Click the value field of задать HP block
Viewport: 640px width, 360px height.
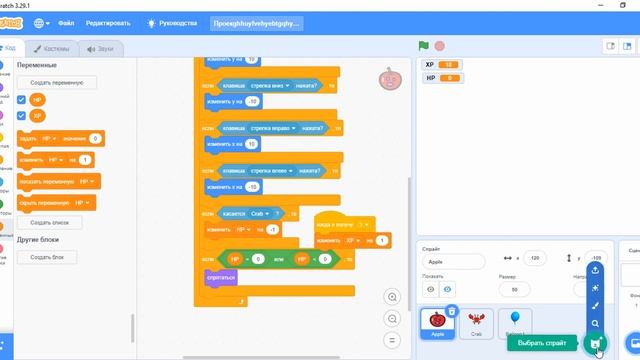point(95,139)
